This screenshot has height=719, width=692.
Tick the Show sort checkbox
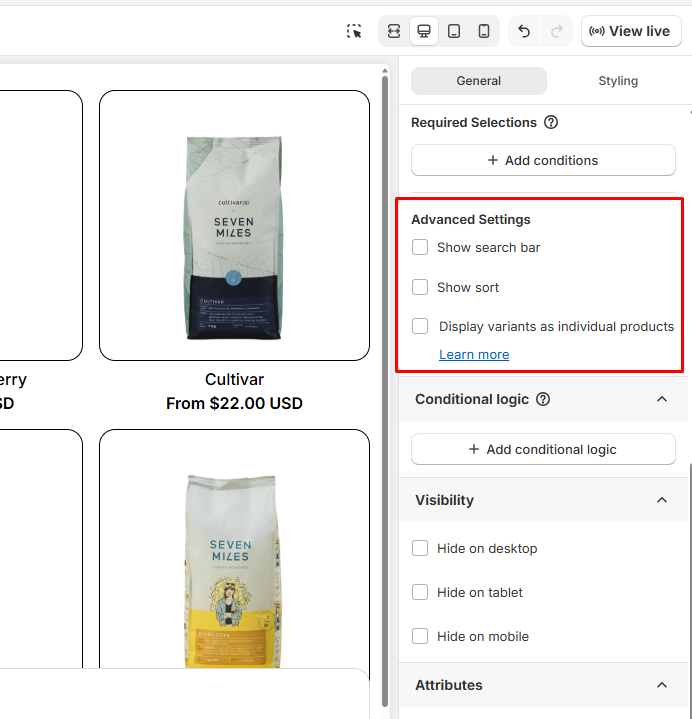click(x=420, y=287)
